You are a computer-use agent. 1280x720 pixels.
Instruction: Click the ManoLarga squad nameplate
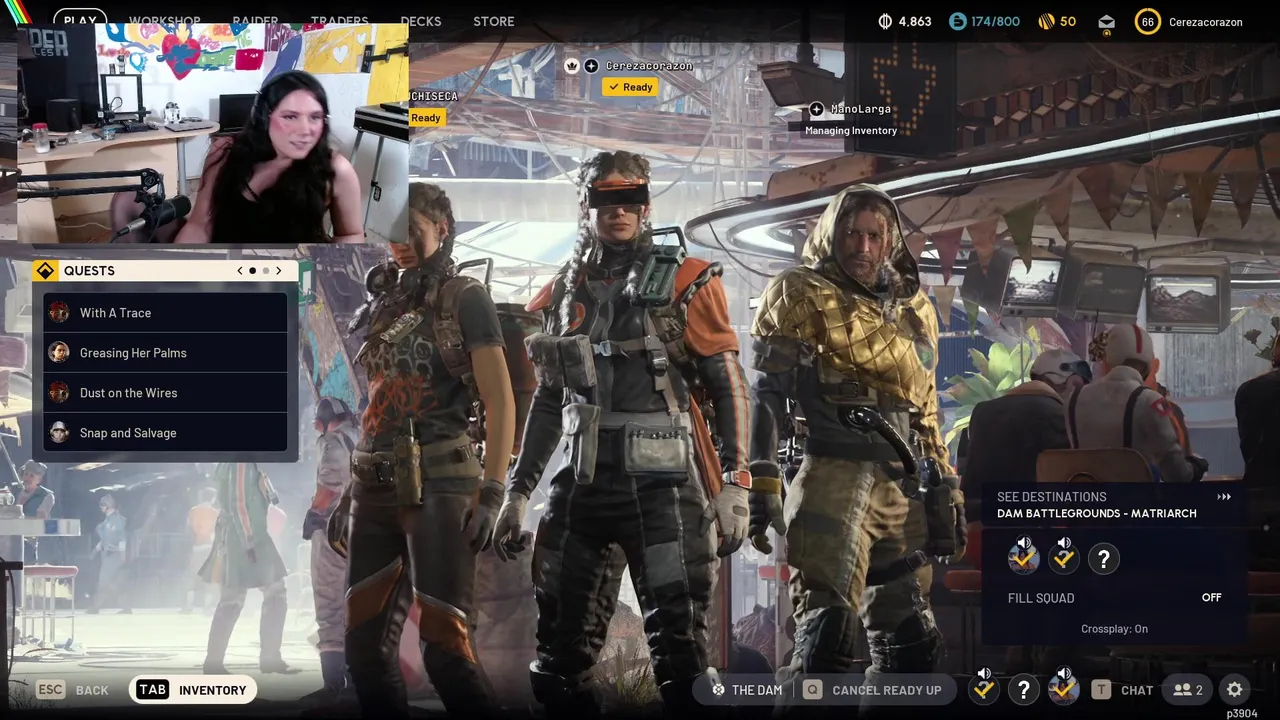point(861,109)
